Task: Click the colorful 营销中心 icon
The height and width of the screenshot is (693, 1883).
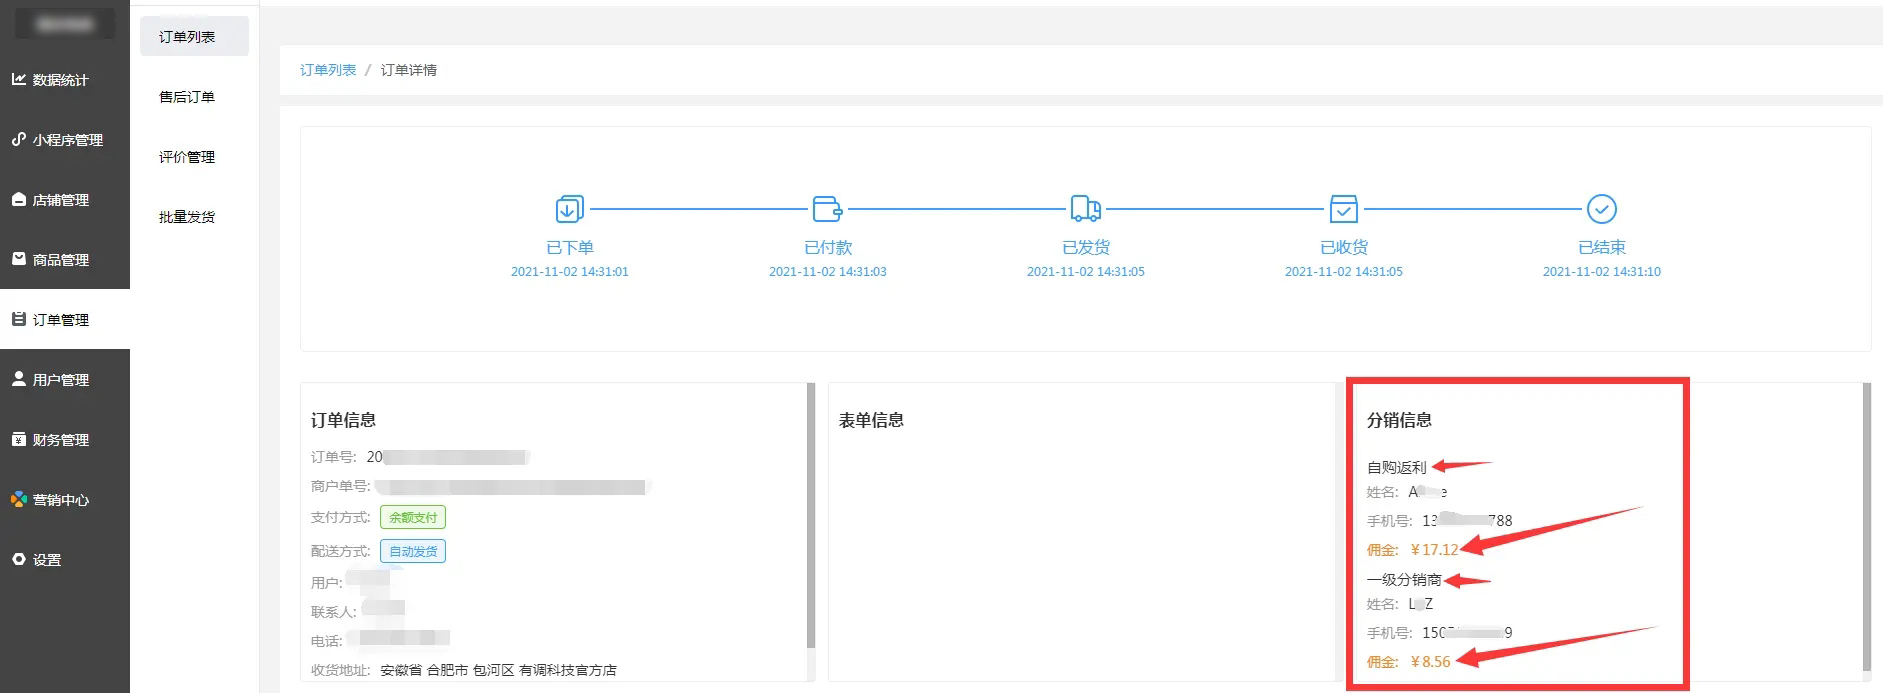Action: (x=19, y=499)
